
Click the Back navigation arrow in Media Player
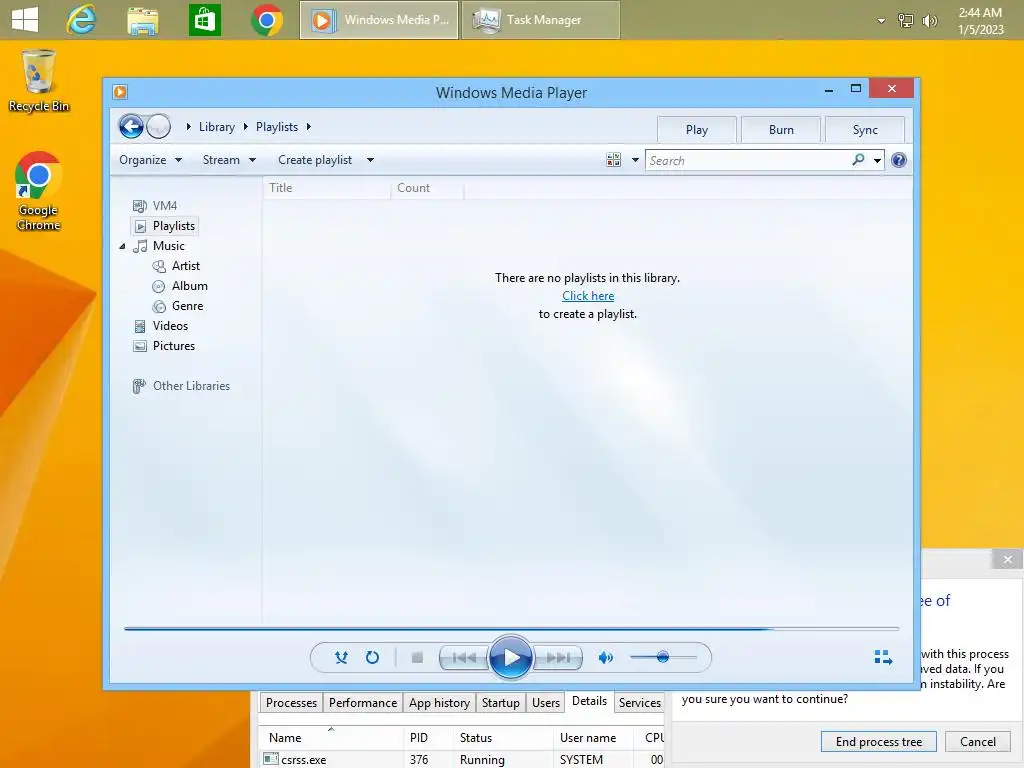pos(131,126)
